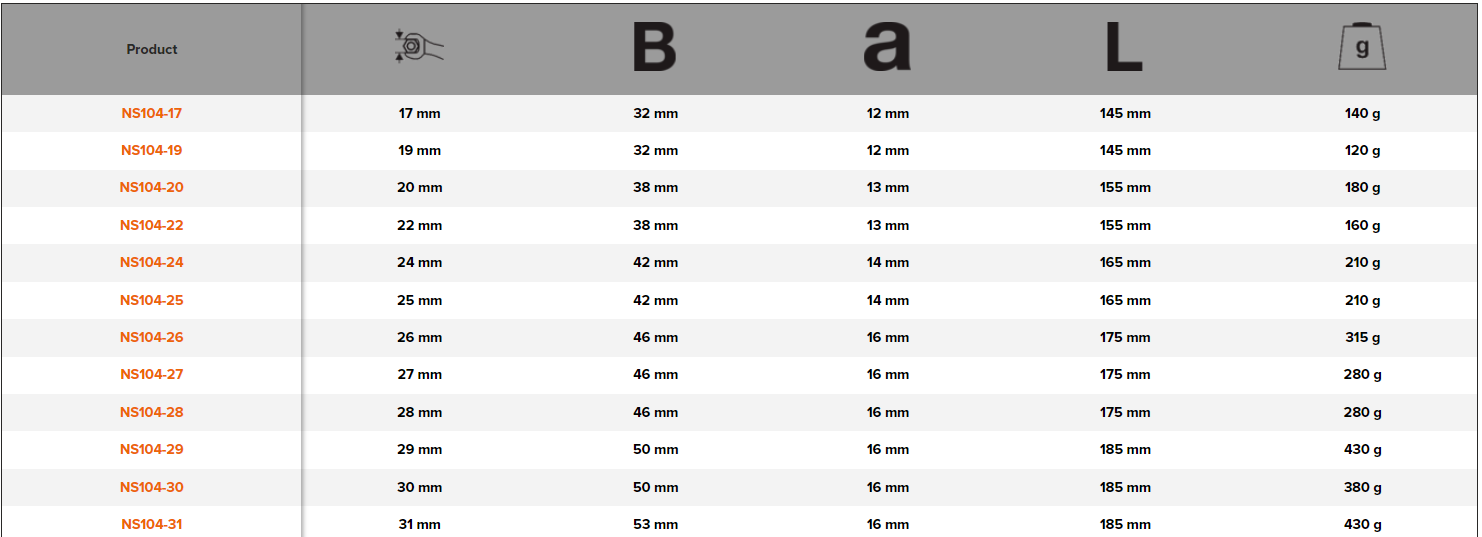The width and height of the screenshot is (1482, 537).
Task: Open product link NS104-20
Action: [152, 187]
